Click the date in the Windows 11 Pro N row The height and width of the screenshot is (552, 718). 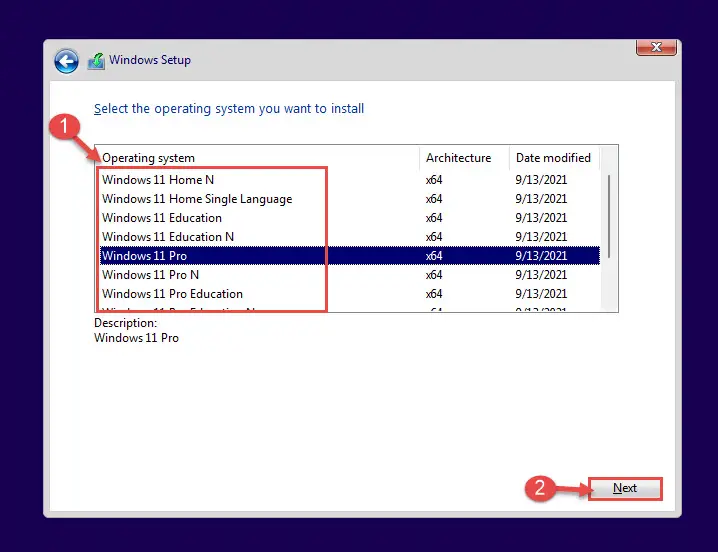541,275
